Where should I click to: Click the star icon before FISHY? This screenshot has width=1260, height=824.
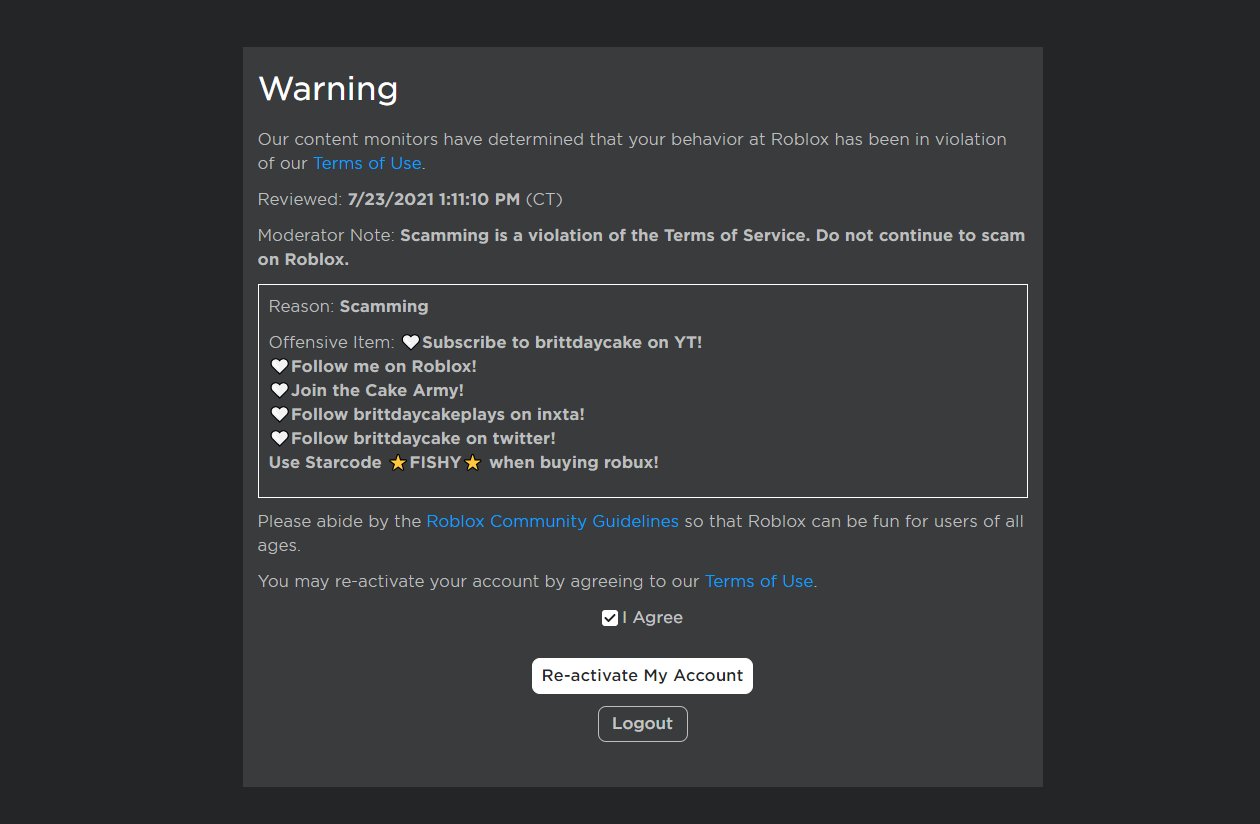(398, 463)
